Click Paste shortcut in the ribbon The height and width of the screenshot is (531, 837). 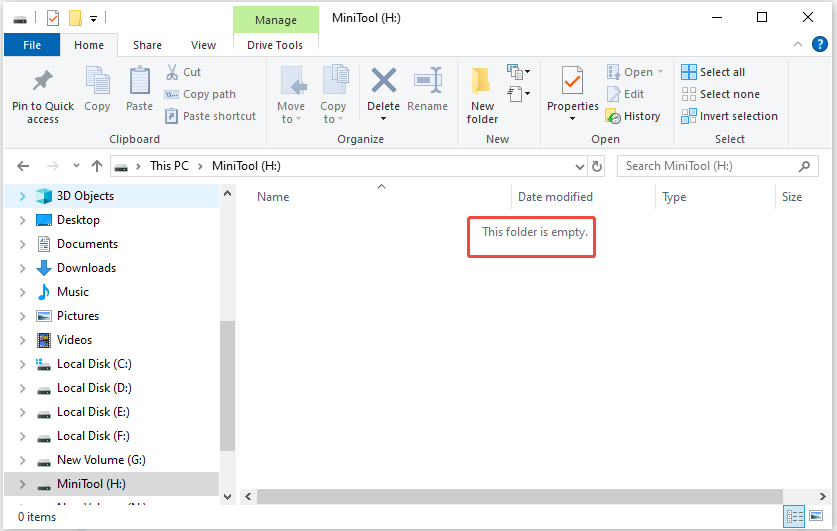pos(211,116)
